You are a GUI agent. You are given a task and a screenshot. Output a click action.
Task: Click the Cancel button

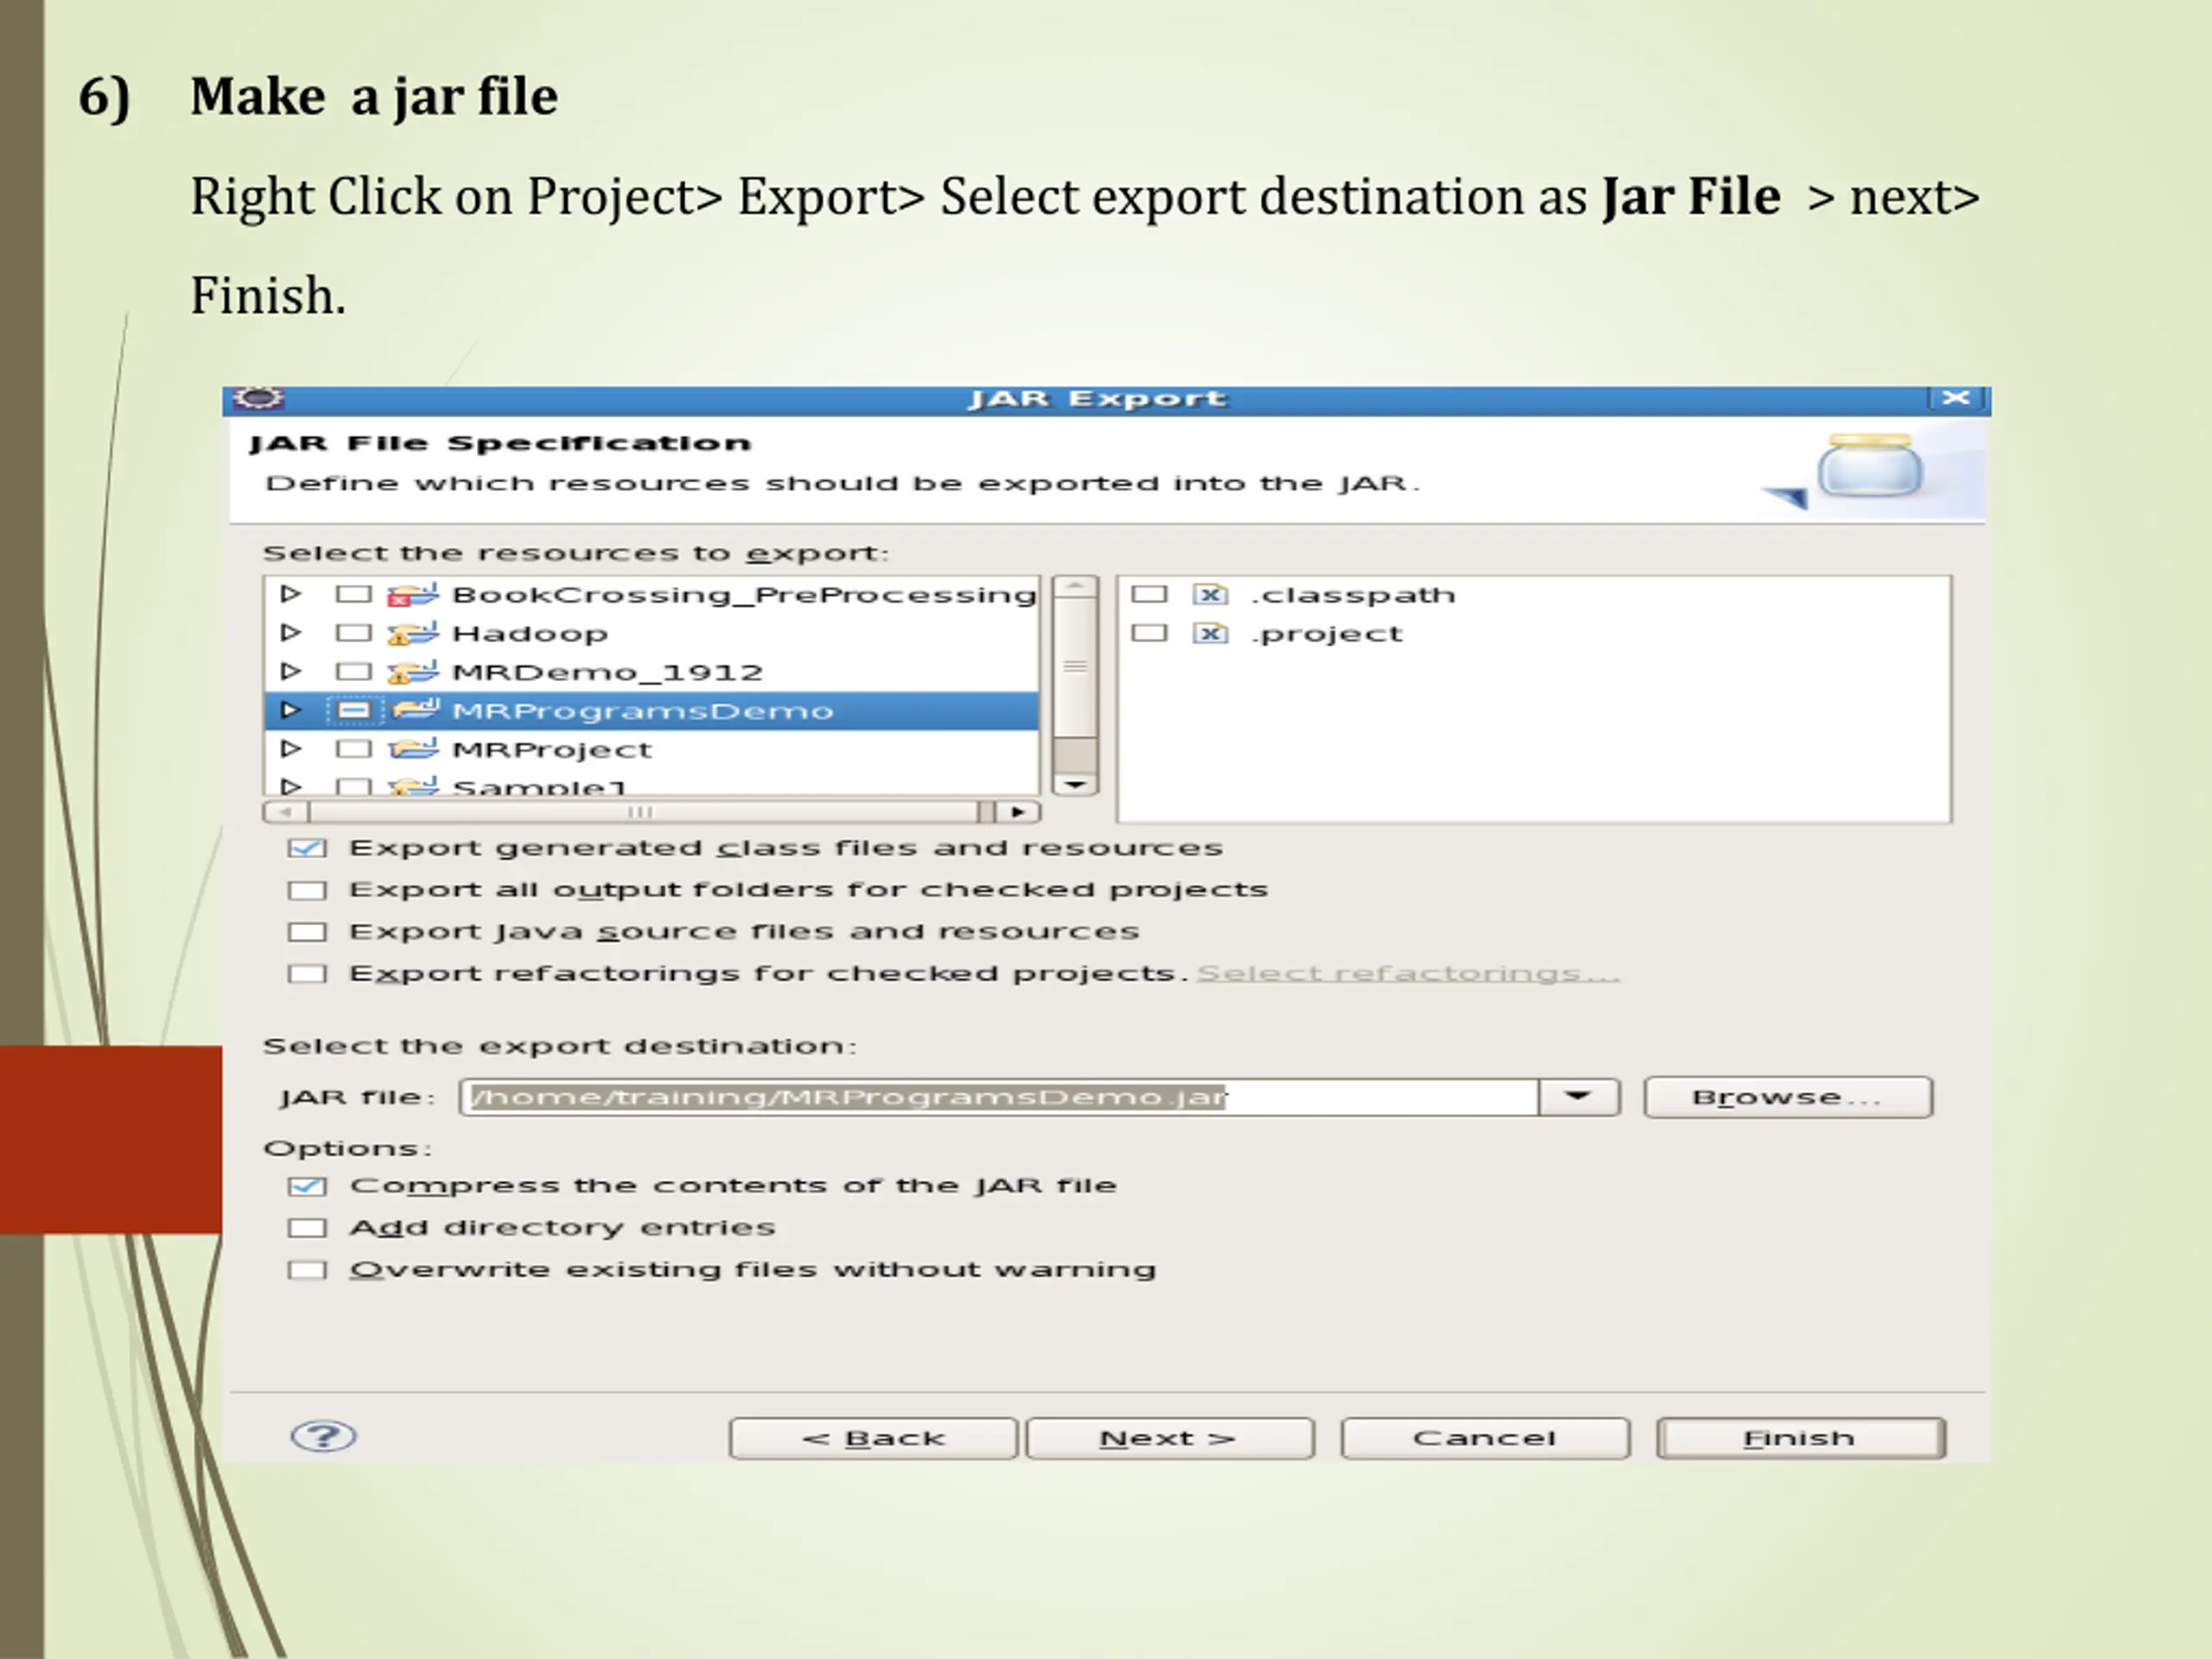pyautogui.click(x=1485, y=1438)
